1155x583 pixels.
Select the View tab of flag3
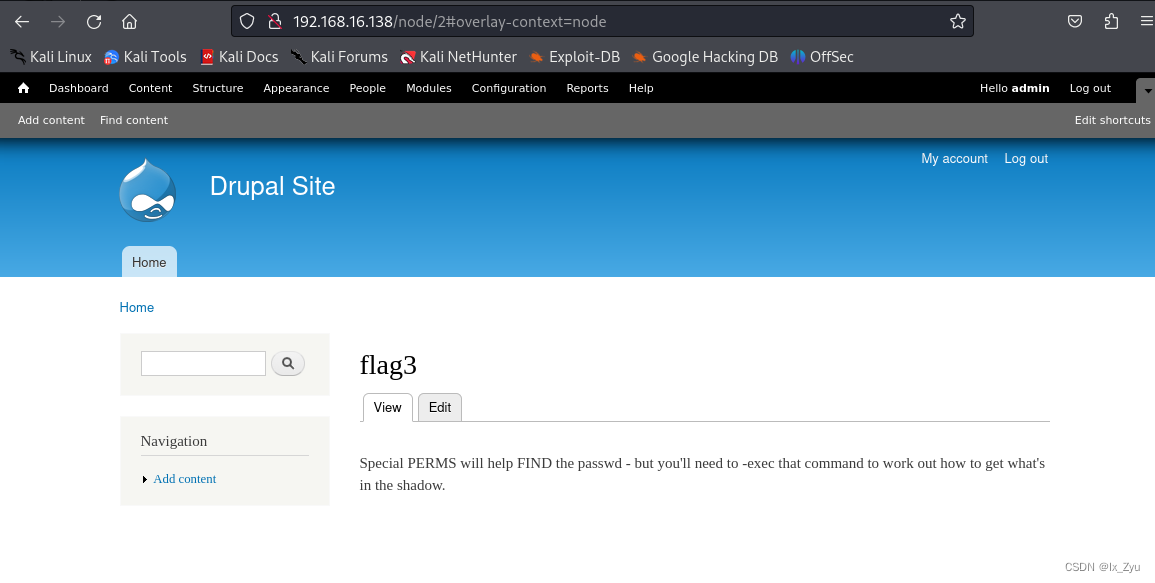[387, 408]
